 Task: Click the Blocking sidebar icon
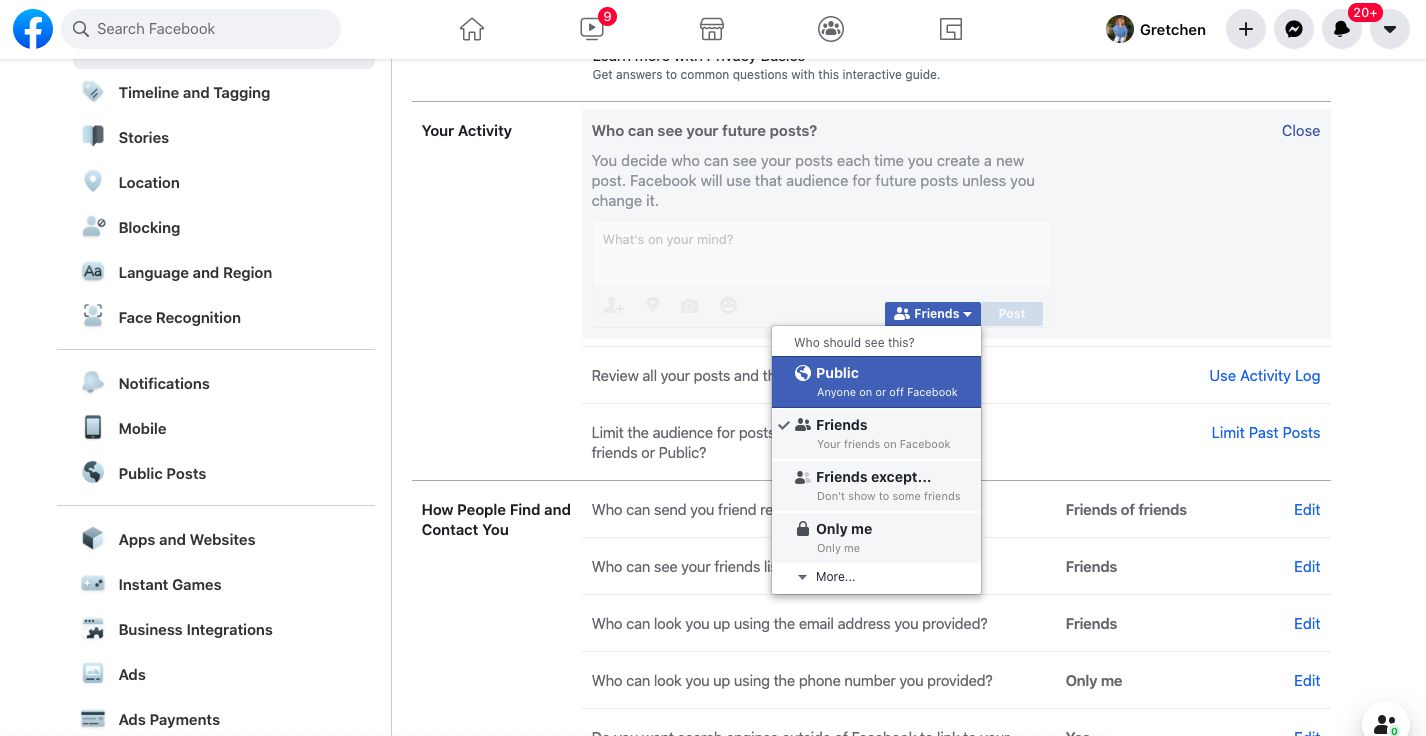(x=93, y=227)
